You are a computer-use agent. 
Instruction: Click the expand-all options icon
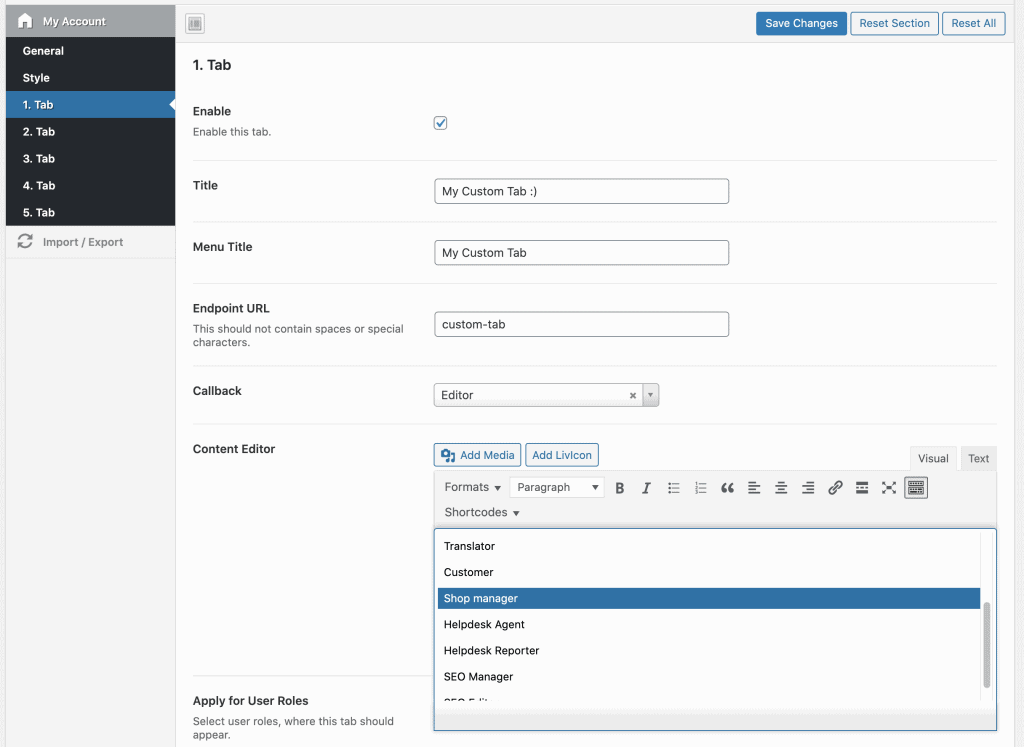(x=195, y=24)
